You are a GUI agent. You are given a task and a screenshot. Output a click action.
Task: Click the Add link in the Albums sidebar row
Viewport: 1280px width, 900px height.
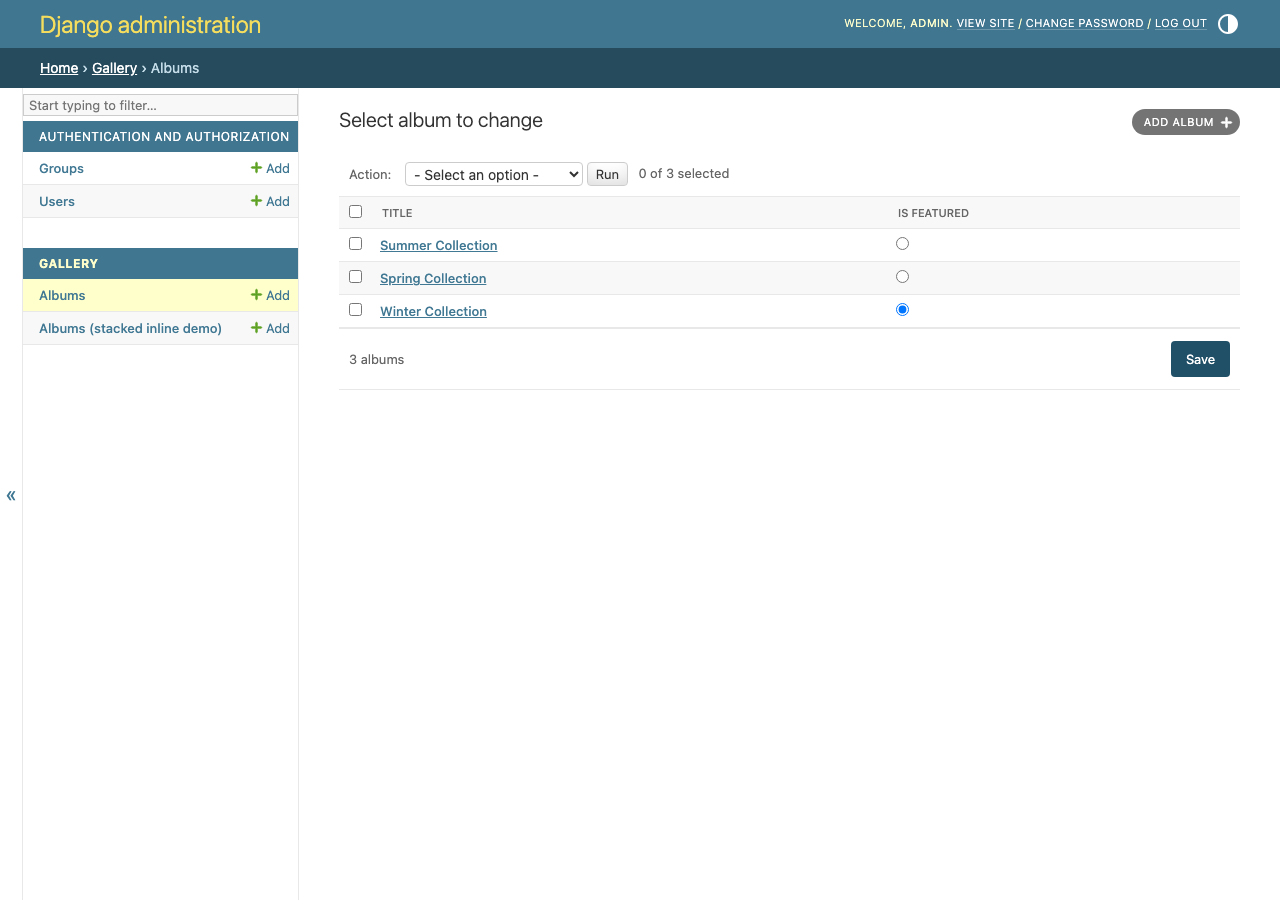[270, 295]
